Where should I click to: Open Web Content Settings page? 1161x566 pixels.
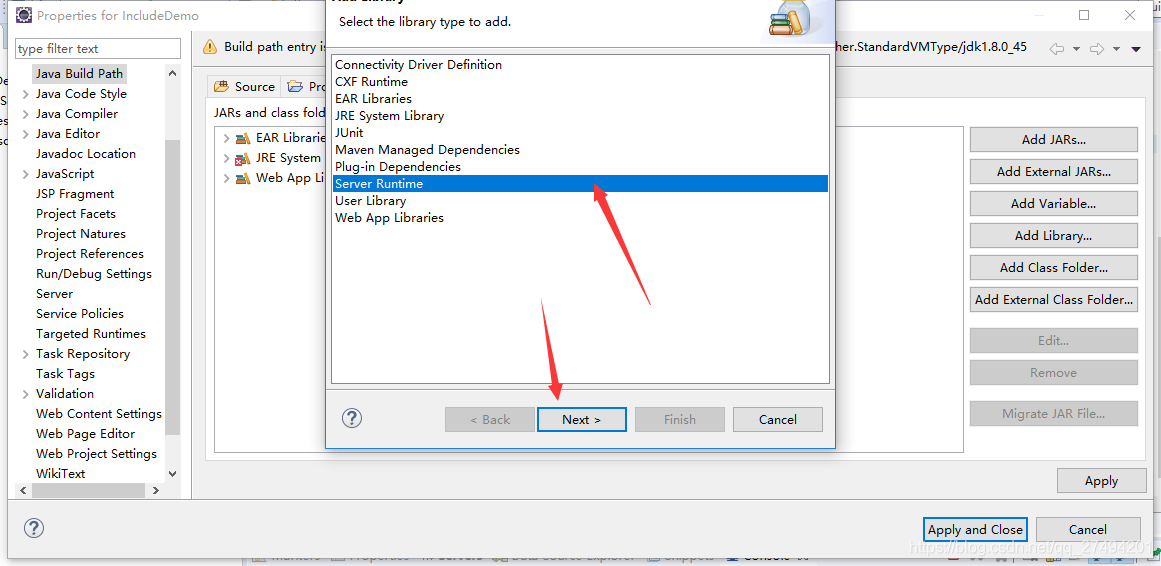tap(98, 413)
